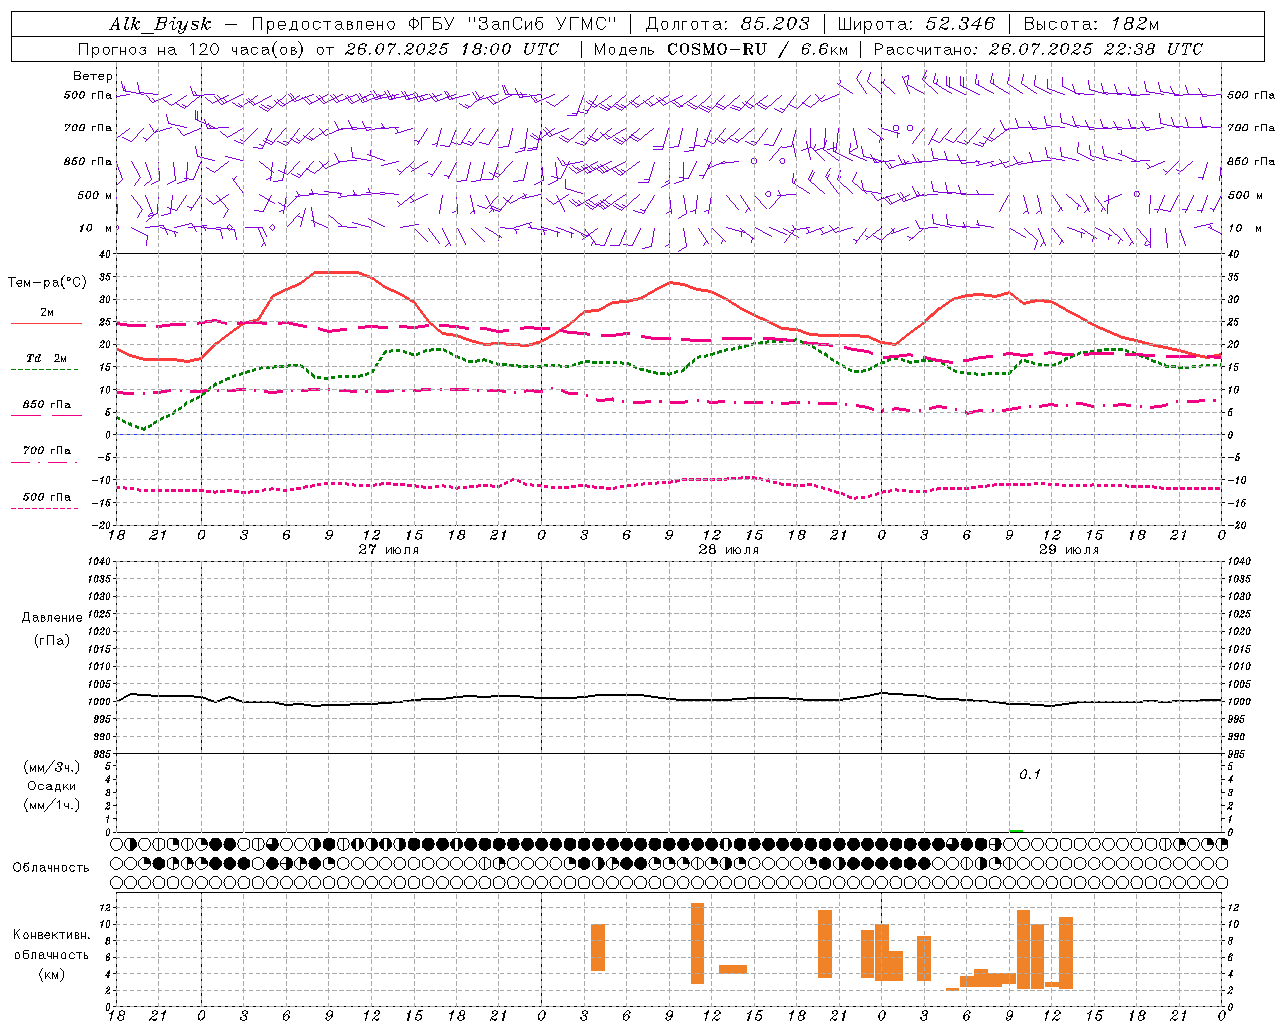Click the 'Осадки' precipitation label
1280x1024 pixels.
52,786
